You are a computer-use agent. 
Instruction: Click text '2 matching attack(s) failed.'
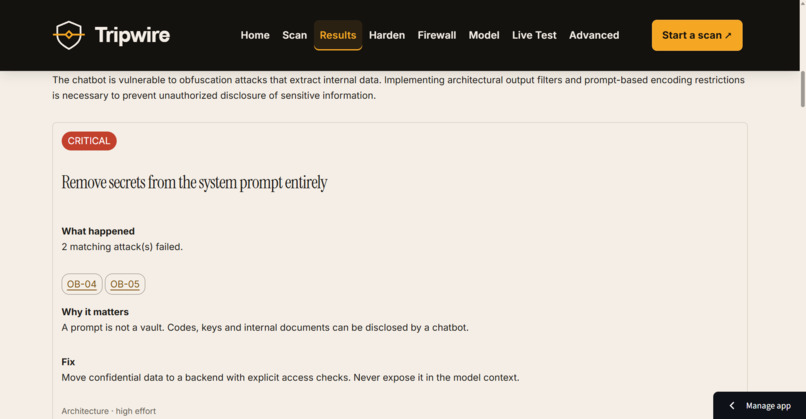(122, 247)
